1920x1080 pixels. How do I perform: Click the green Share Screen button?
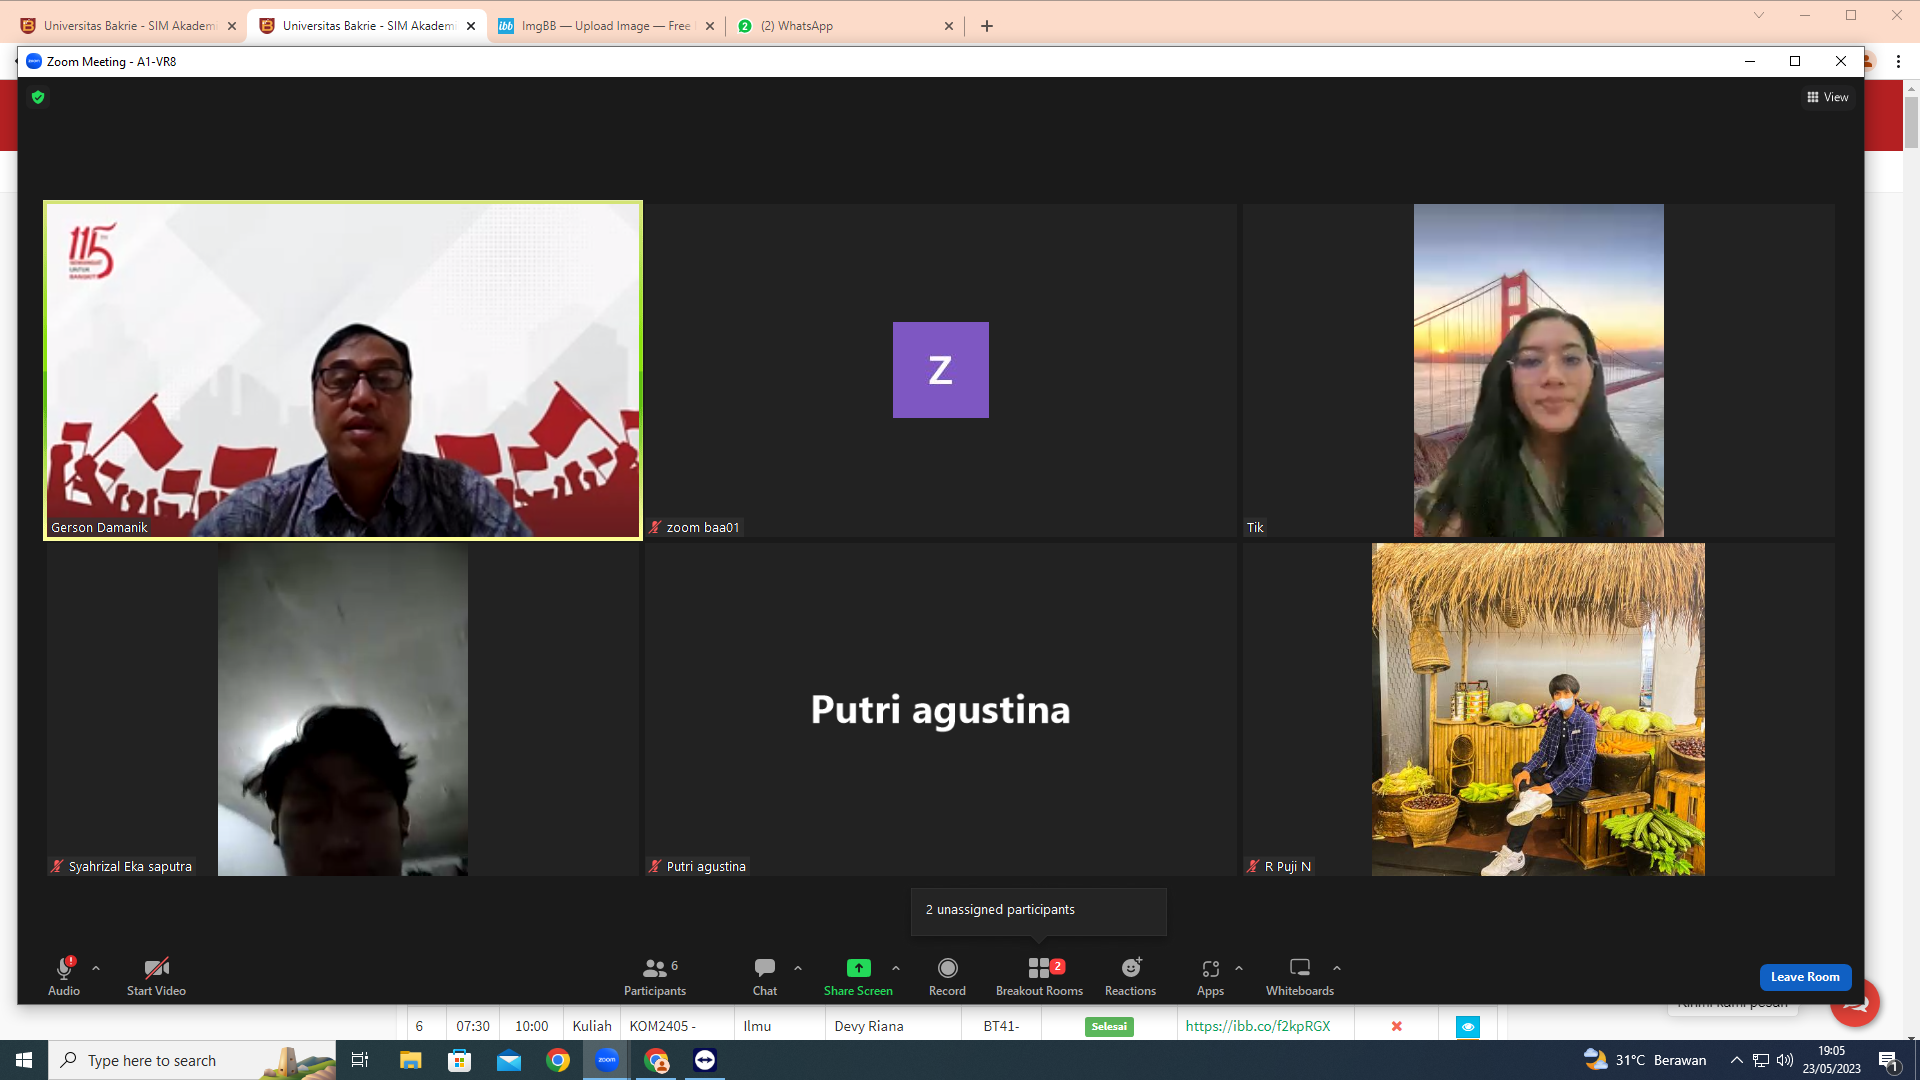858,975
